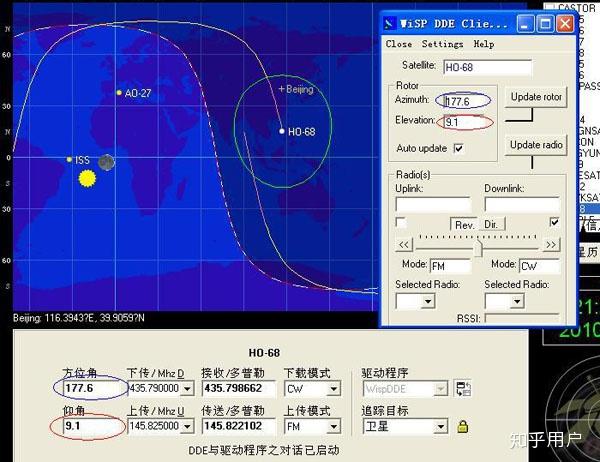Click the 仰角 field showing 9.1

pyautogui.click(x=93, y=426)
